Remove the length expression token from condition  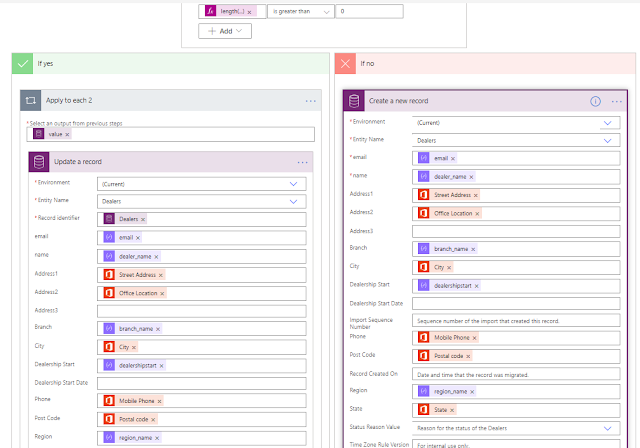pyautogui.click(x=249, y=12)
